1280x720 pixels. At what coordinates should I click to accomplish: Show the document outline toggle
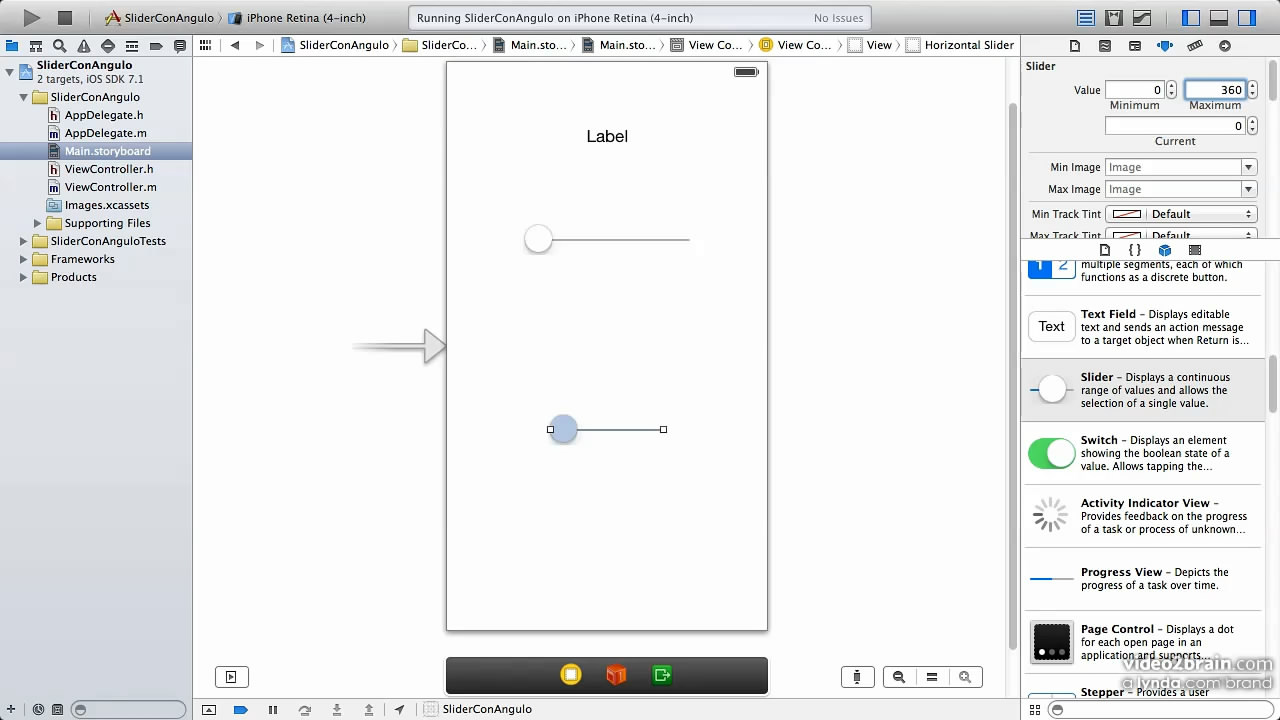point(231,677)
